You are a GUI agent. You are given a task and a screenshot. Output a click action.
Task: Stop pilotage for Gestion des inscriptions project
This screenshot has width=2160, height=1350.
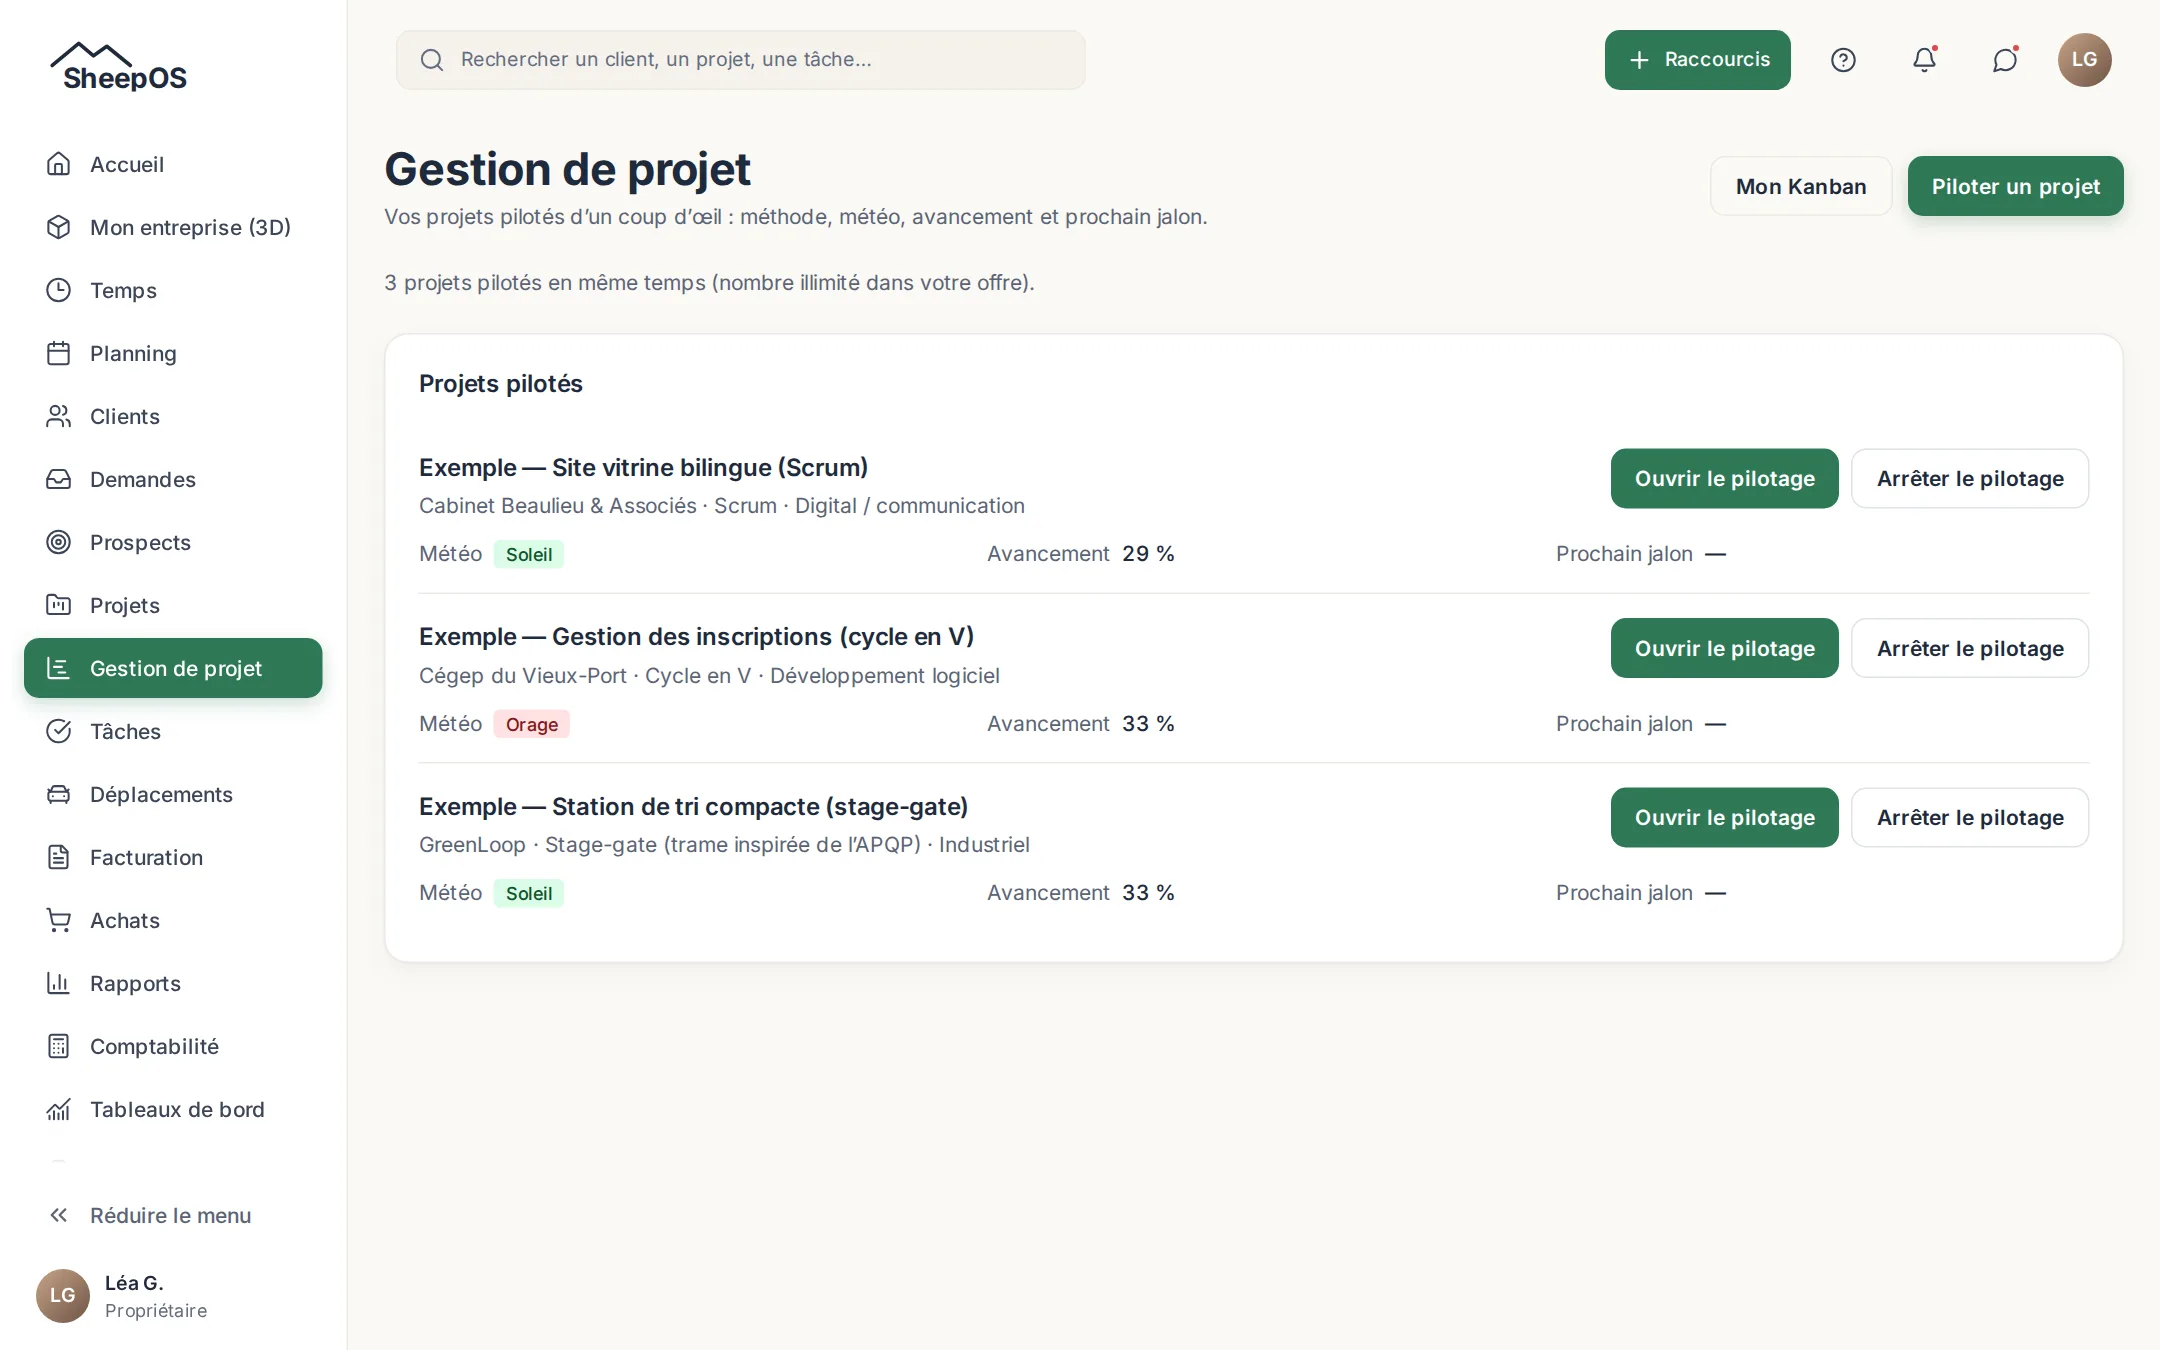[1969, 648]
